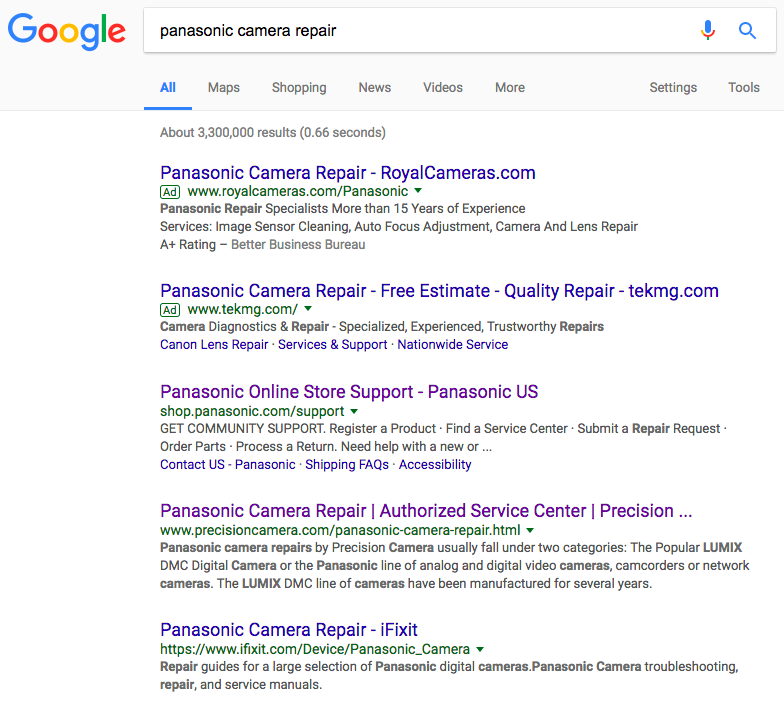The width and height of the screenshot is (784, 708).
Task: Open the Precision Authorized Service Center result
Action: [x=426, y=510]
